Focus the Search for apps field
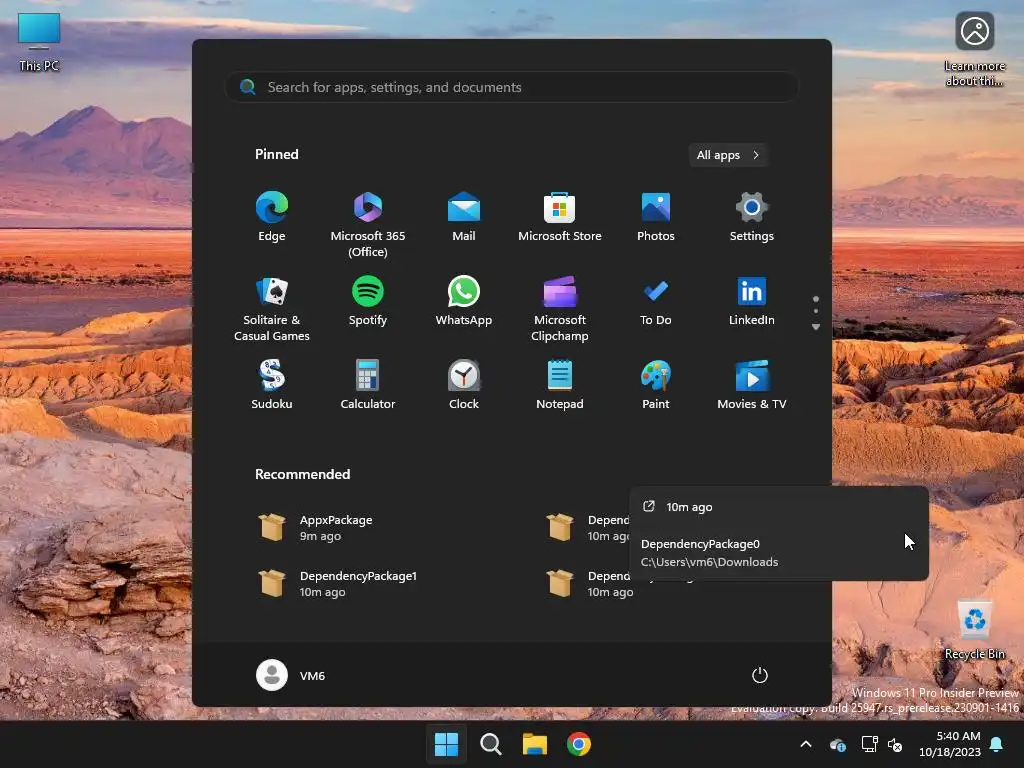The height and width of the screenshot is (768, 1024). [512, 87]
